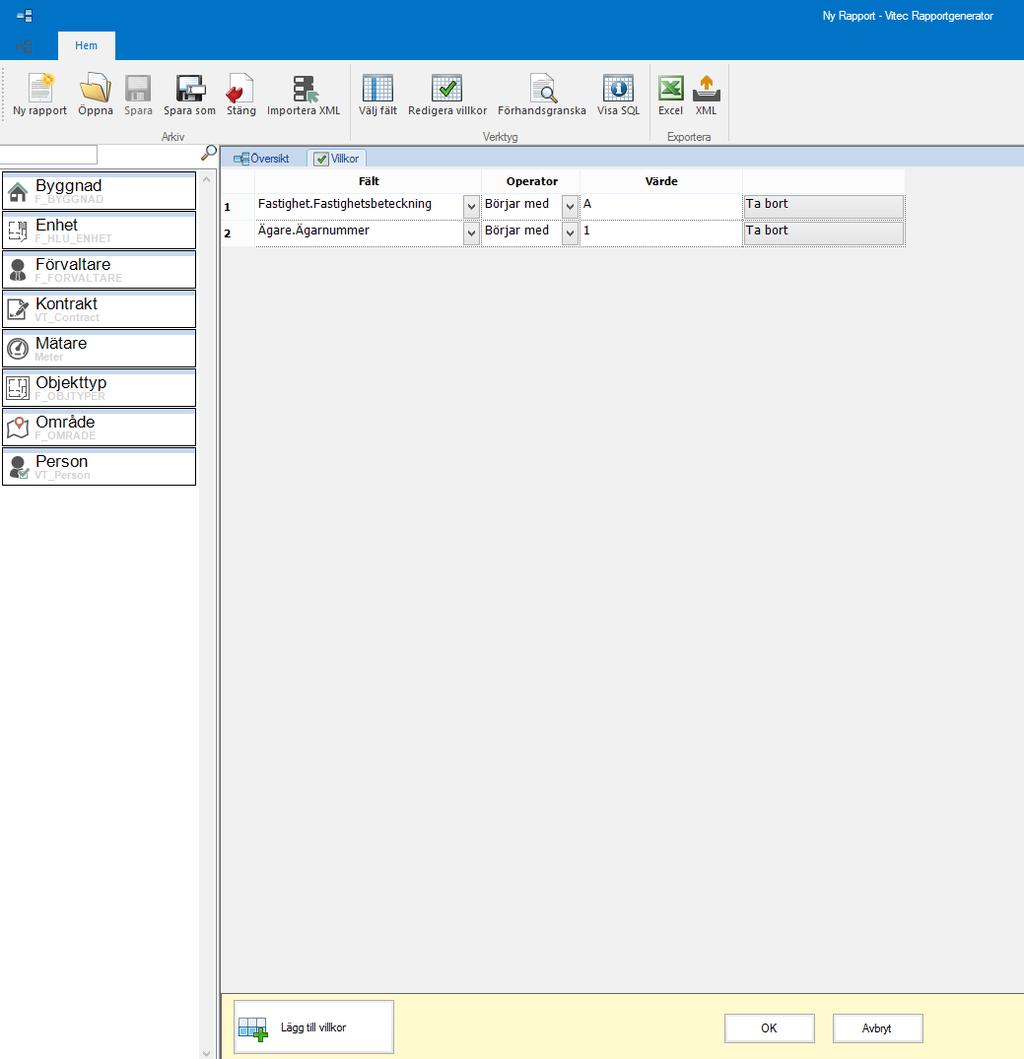This screenshot has height=1059, width=1024.
Task: Select the Förvaltare table
Action: click(x=99, y=269)
